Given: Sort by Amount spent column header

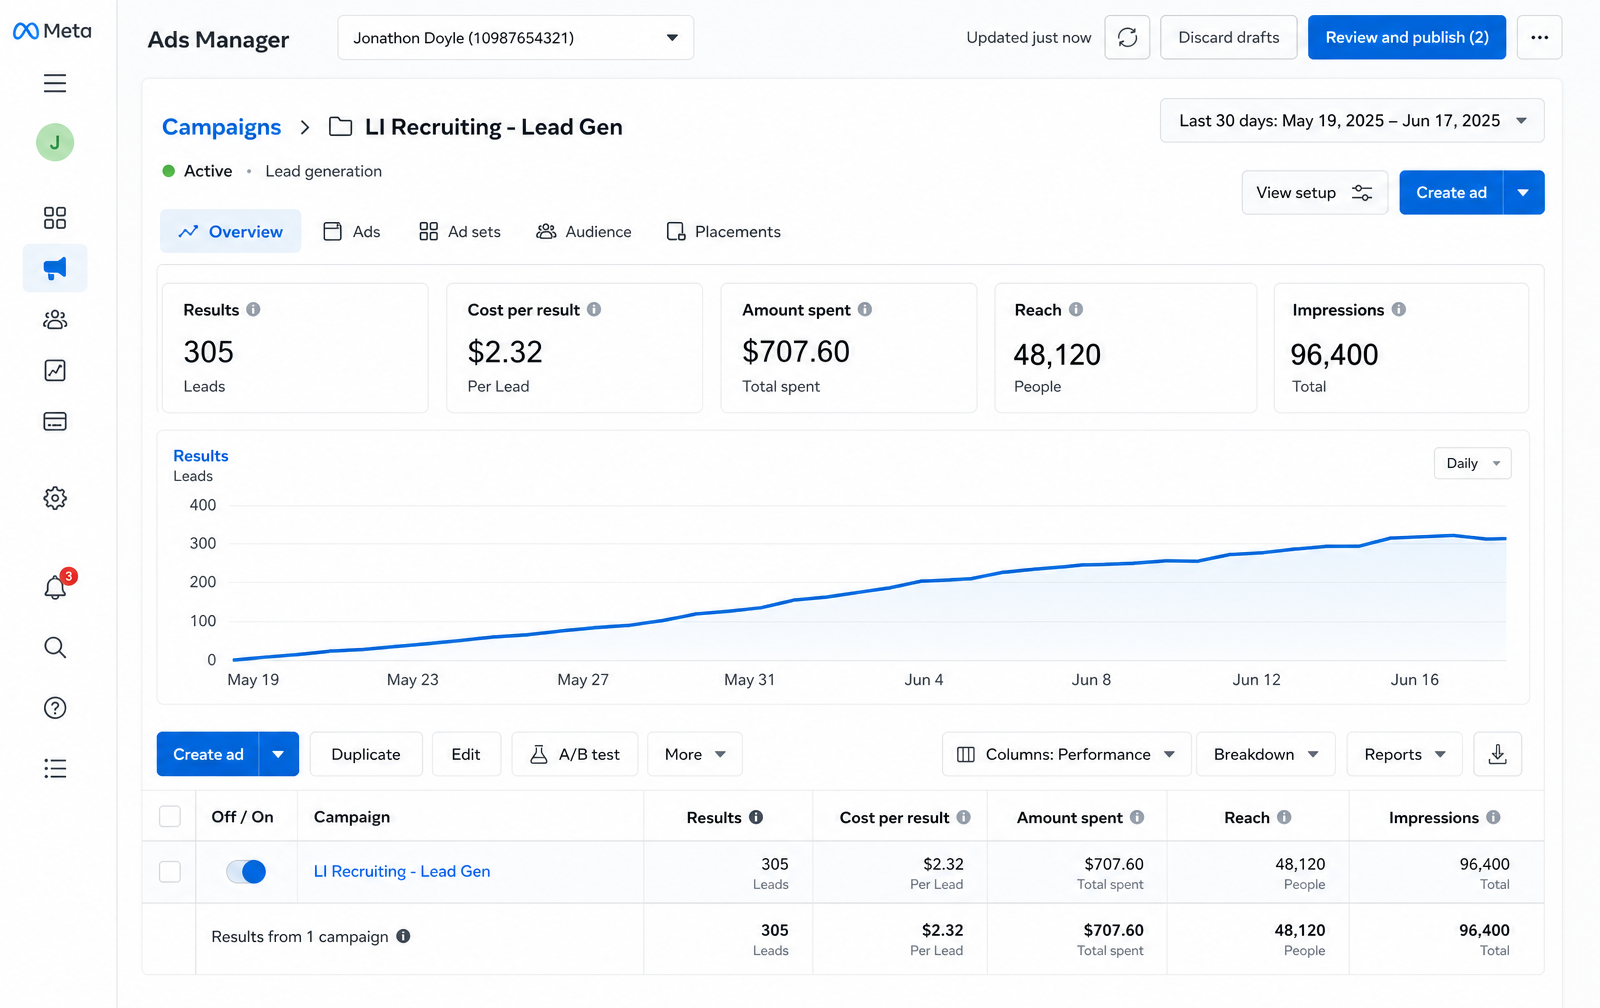Looking at the screenshot, I should (1069, 817).
